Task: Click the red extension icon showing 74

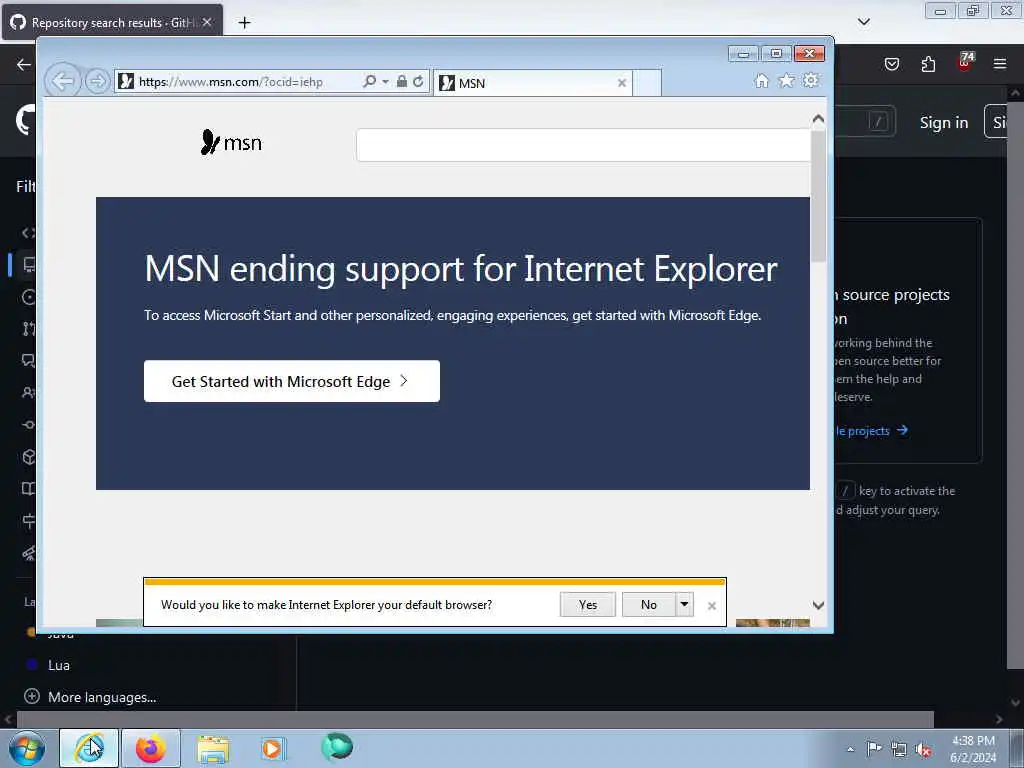Action: tap(965, 62)
